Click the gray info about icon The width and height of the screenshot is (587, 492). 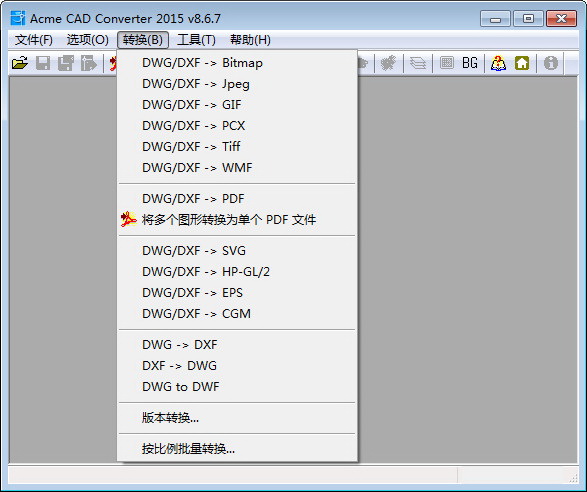[551, 63]
